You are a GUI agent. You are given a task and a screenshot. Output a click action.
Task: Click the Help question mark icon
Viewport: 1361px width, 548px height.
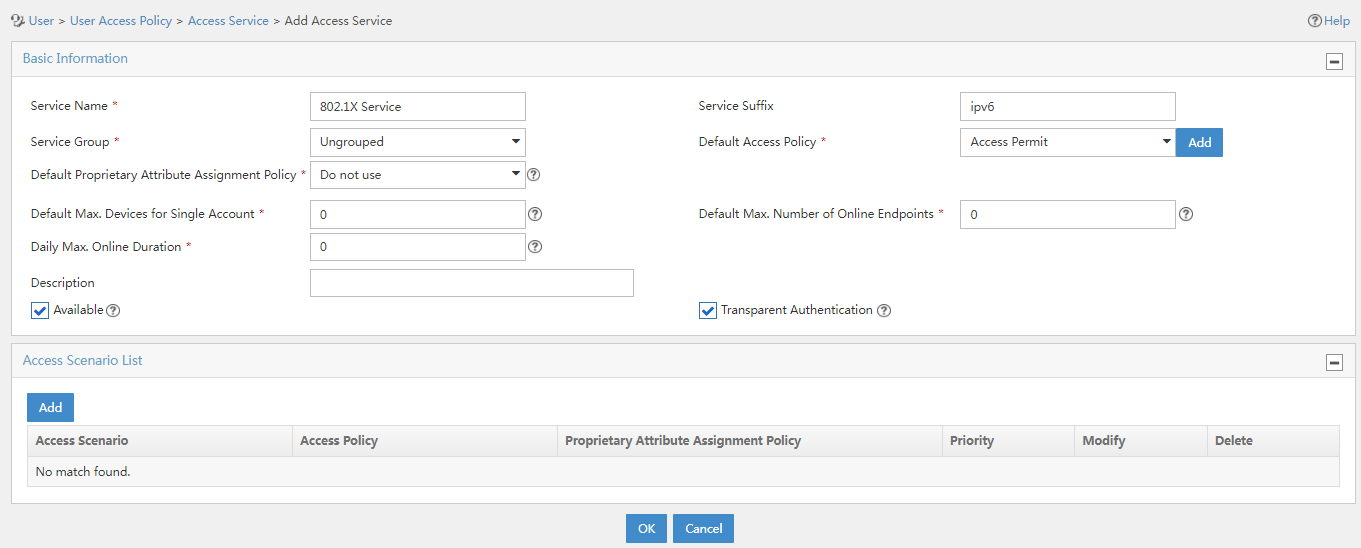(x=1314, y=21)
